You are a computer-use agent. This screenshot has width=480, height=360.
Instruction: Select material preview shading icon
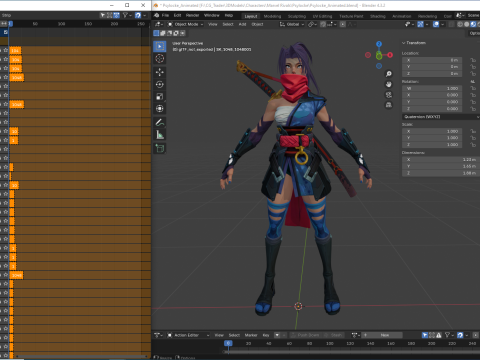tap(473, 24)
